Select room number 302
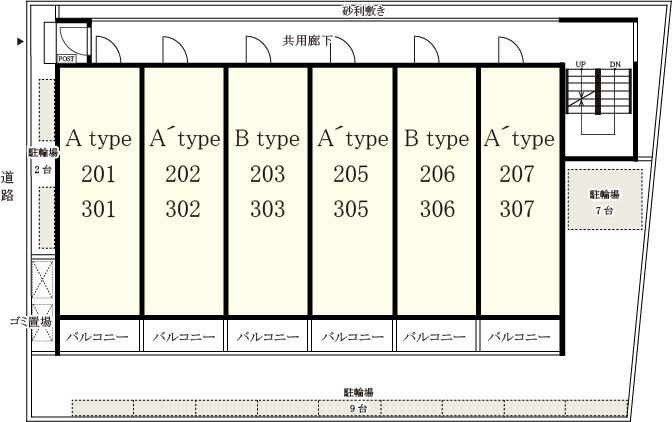 pyautogui.click(x=183, y=209)
